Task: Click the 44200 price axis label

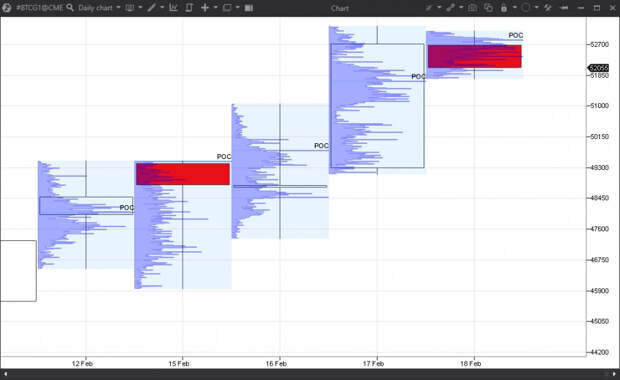Action: tap(599, 352)
